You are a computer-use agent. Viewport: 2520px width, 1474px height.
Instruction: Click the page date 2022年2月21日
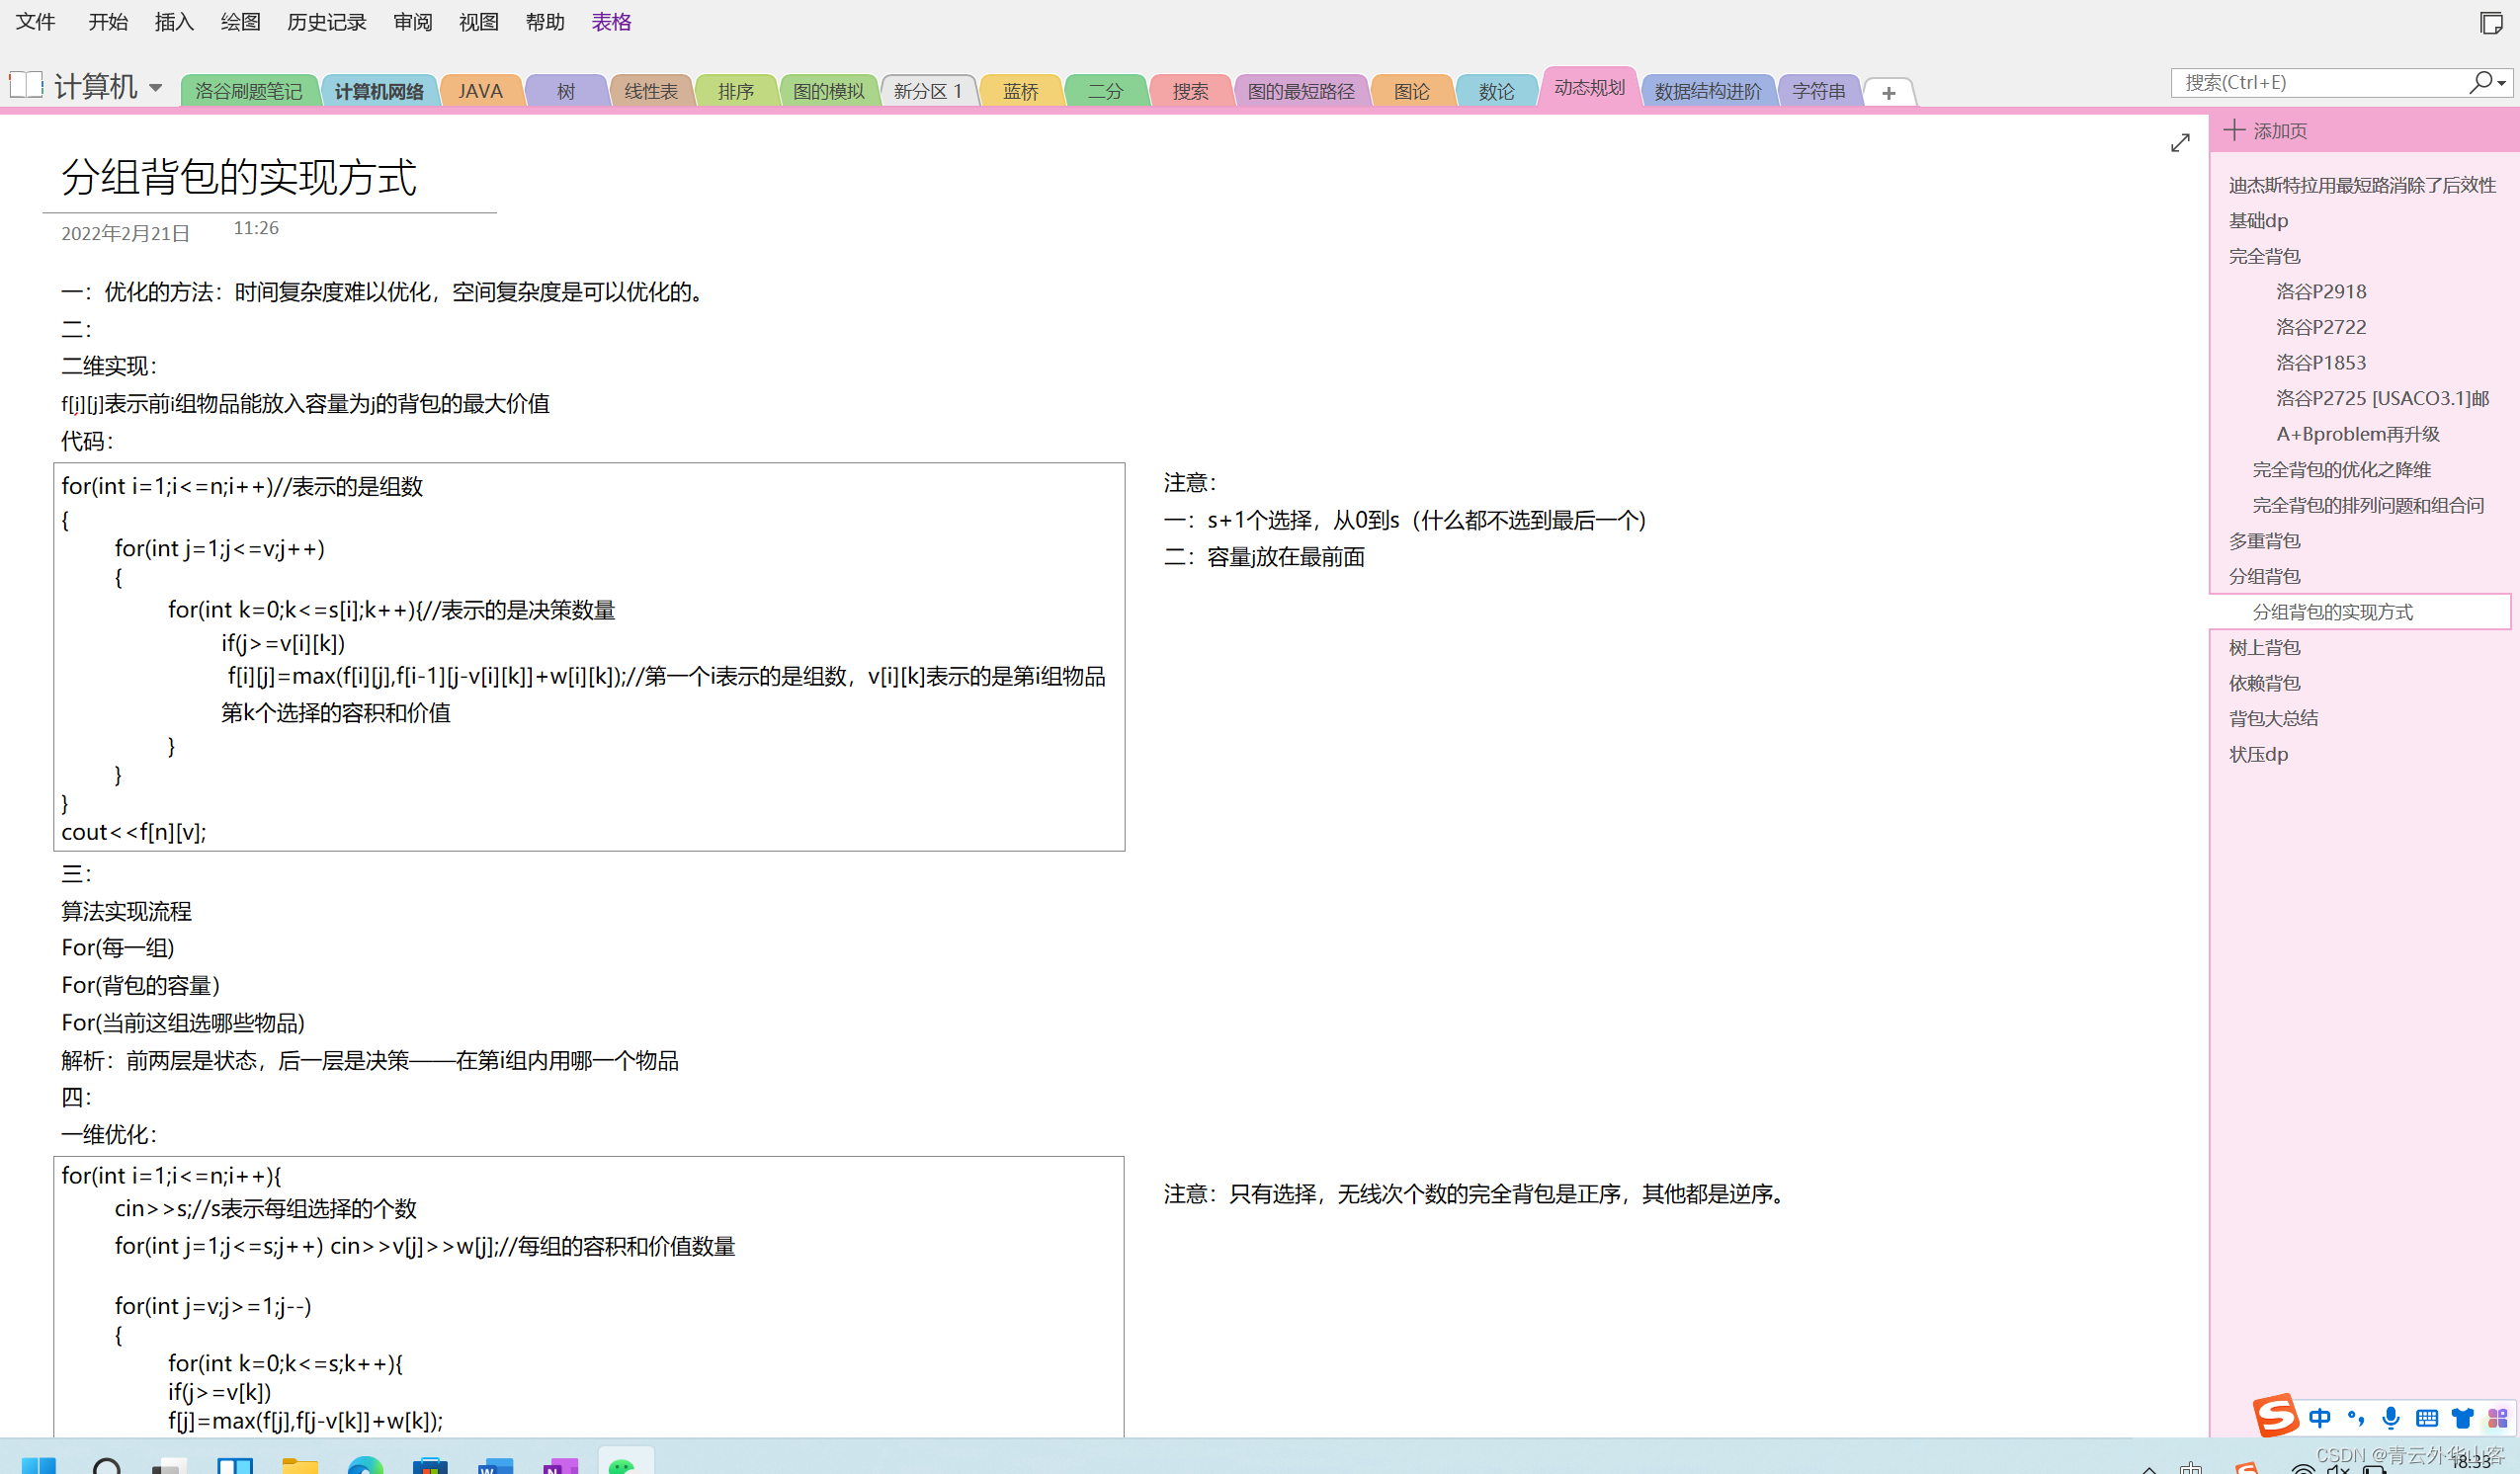coord(125,233)
